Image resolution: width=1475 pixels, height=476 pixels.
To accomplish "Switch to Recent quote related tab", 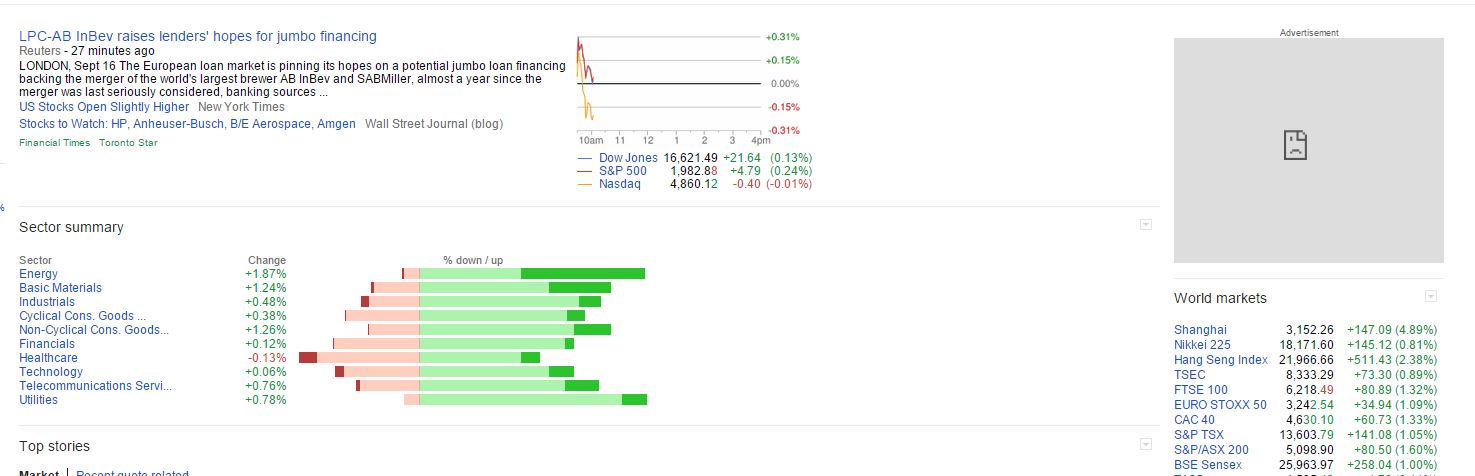I will click(x=132, y=473).
